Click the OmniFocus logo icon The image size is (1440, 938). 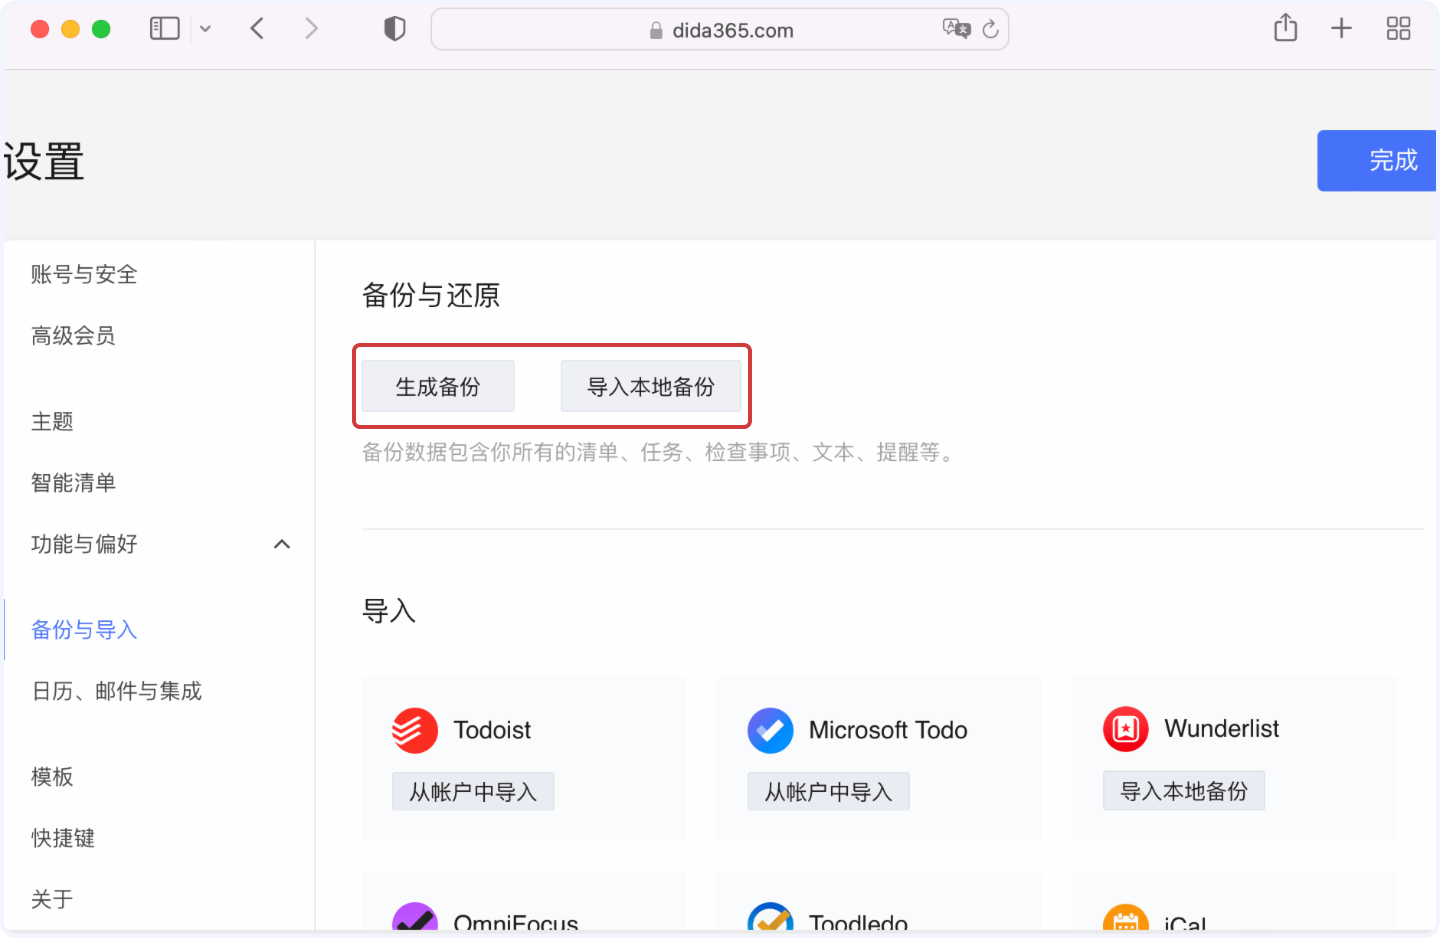(x=415, y=917)
